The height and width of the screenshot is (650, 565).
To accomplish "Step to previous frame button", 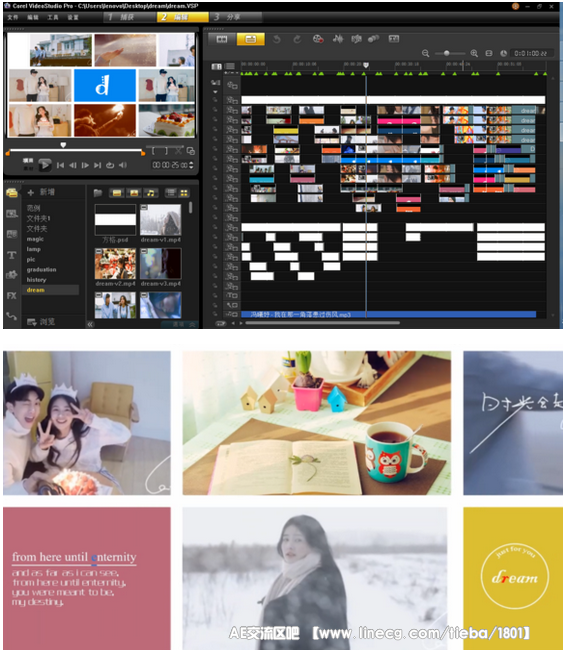I will coord(73,165).
